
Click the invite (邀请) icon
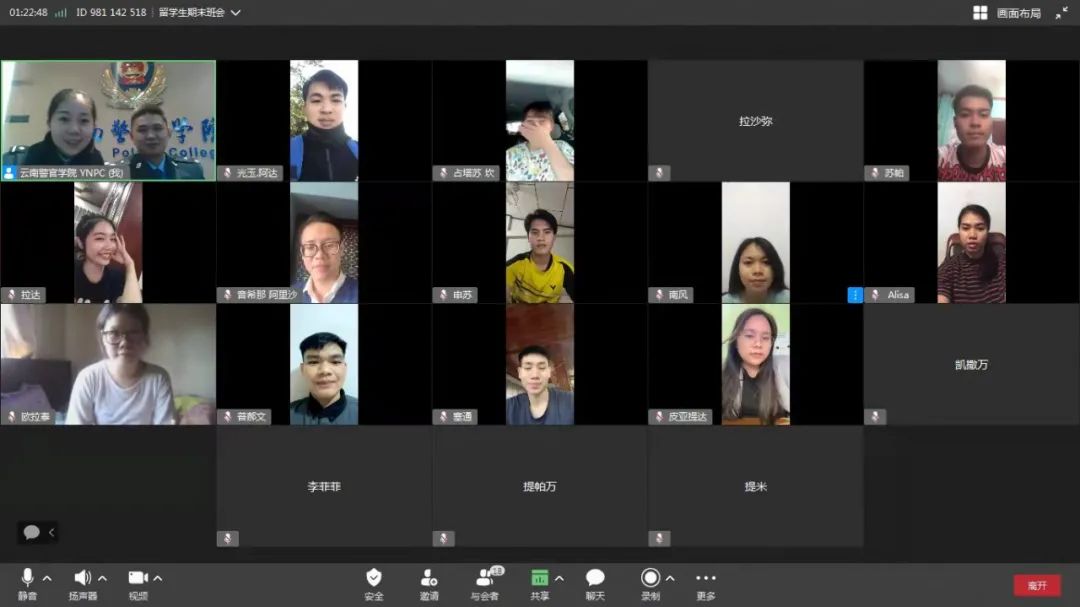(x=429, y=578)
